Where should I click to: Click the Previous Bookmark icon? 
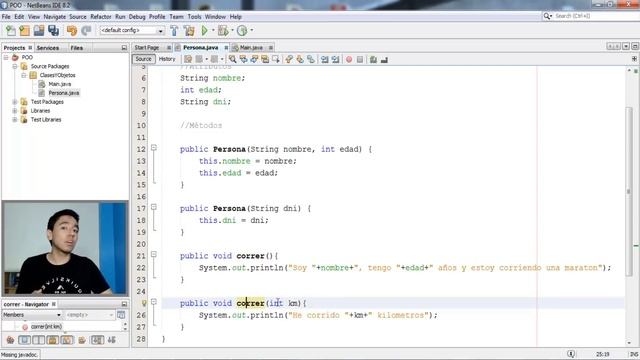[289, 60]
